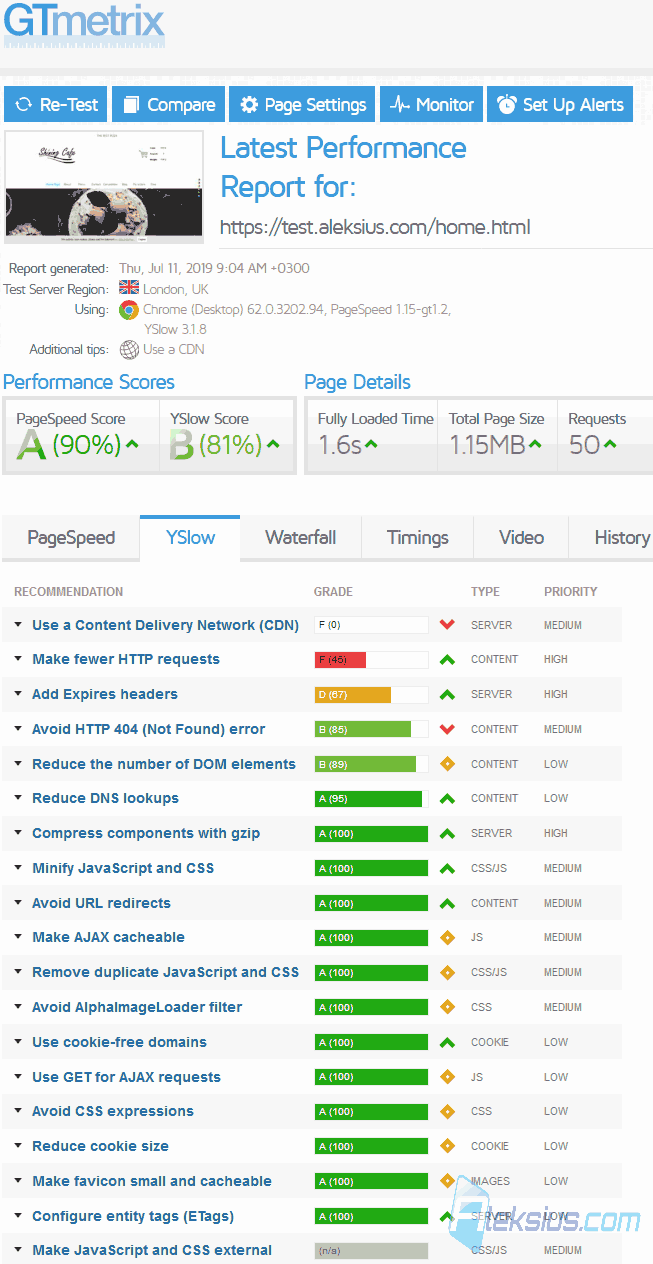Open the Minify JavaScript and CSS recommendation
The height and width of the screenshot is (1264, 653).
123,868
